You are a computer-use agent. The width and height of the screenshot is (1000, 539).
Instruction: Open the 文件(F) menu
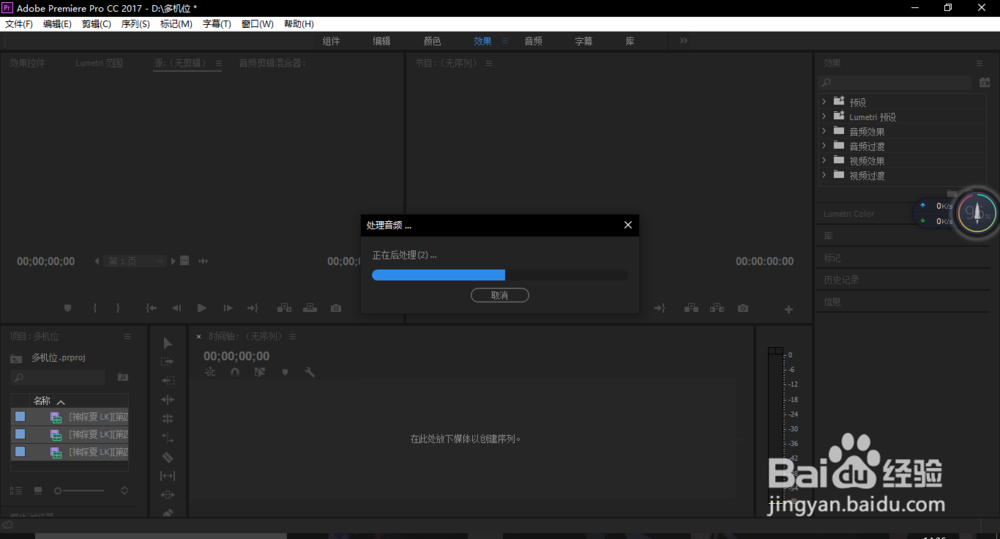[x=18, y=24]
